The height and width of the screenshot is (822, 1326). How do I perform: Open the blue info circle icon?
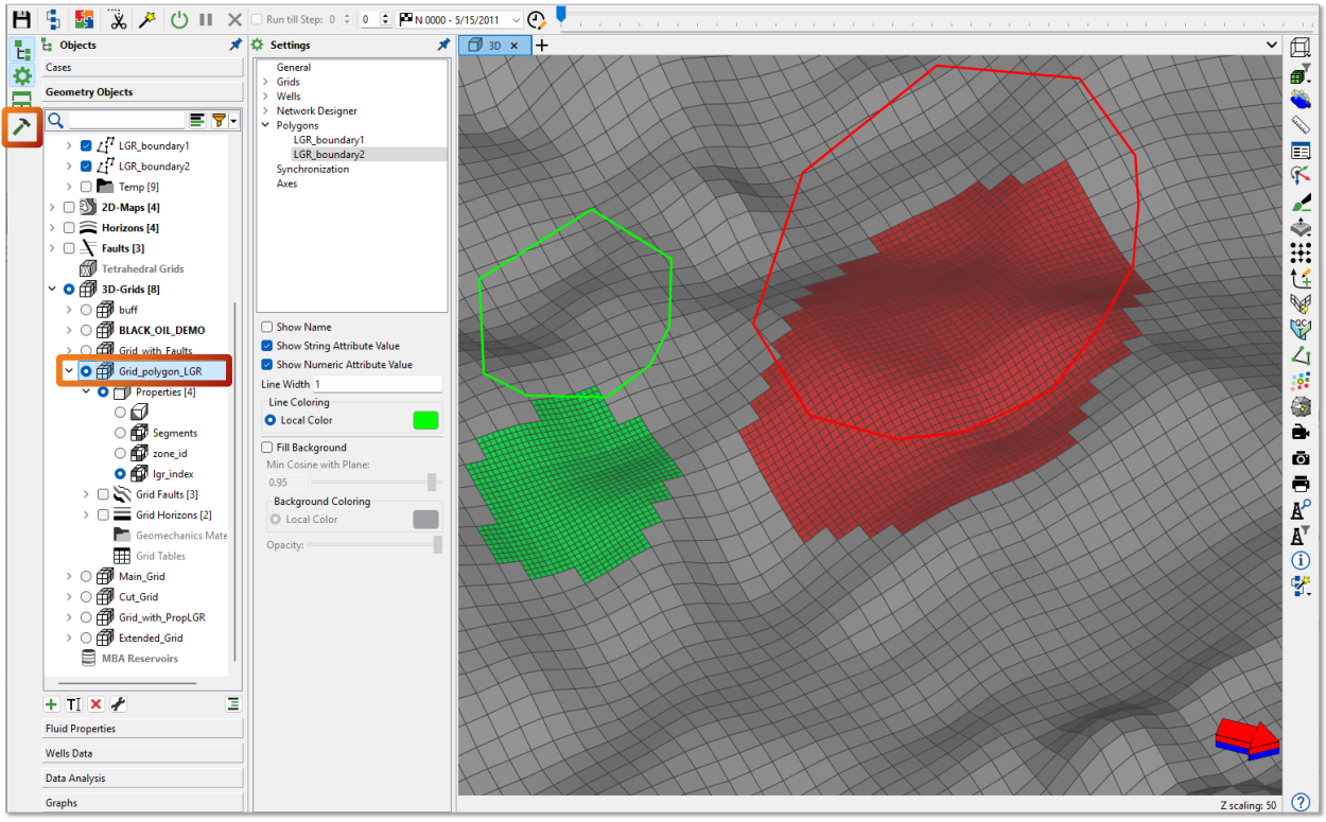click(x=1300, y=560)
